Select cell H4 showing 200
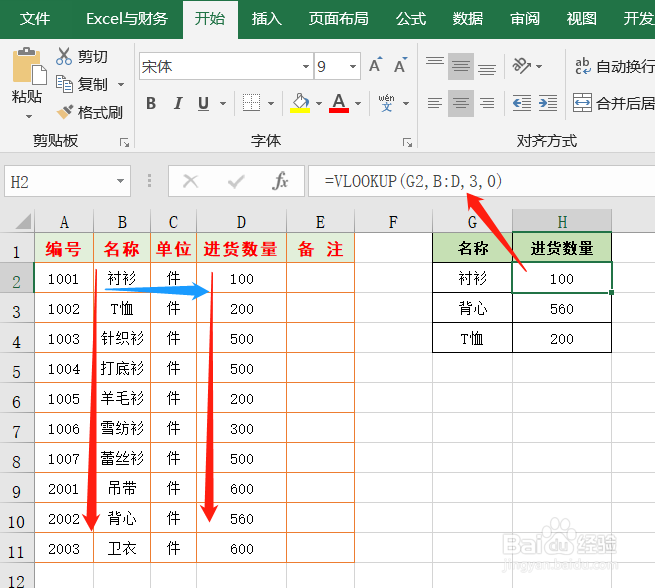The image size is (655, 588). (x=562, y=338)
